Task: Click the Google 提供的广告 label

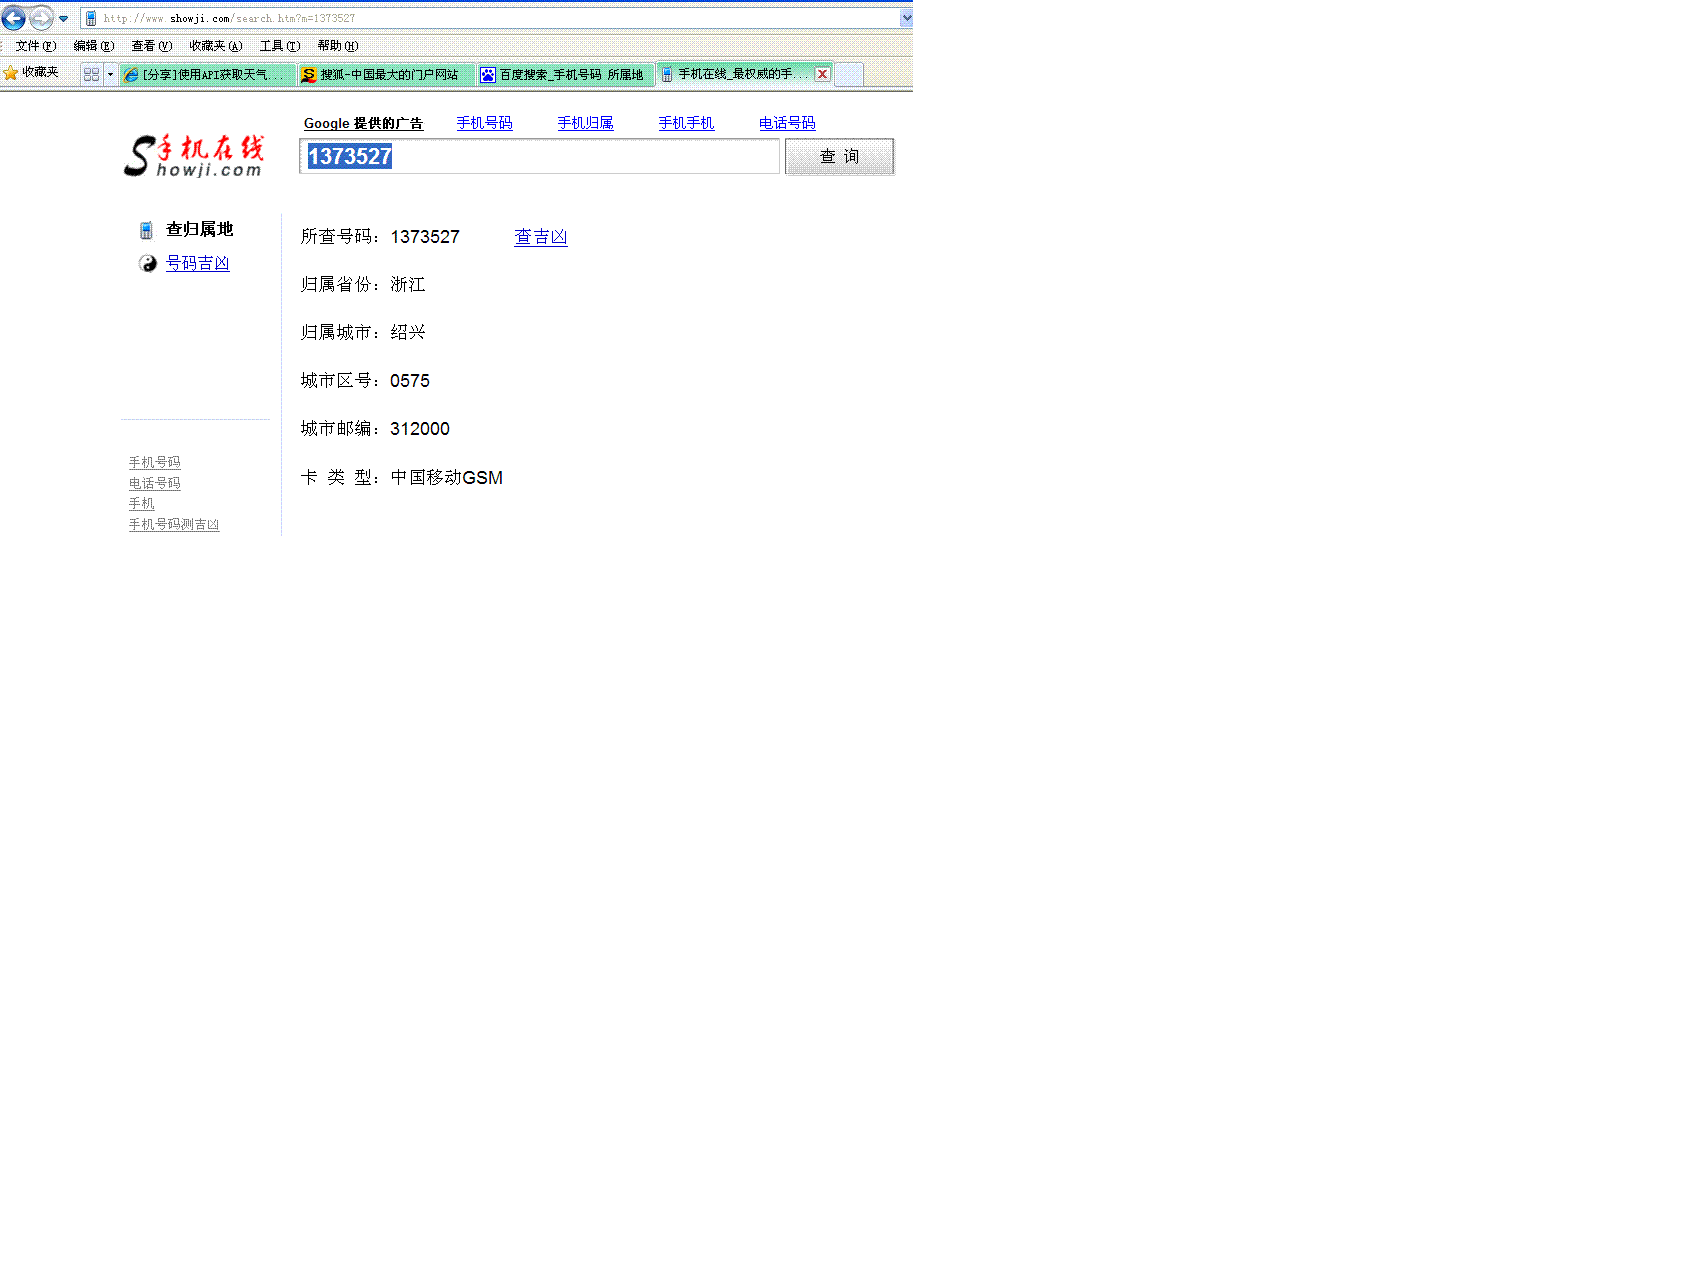Action: [x=363, y=124]
